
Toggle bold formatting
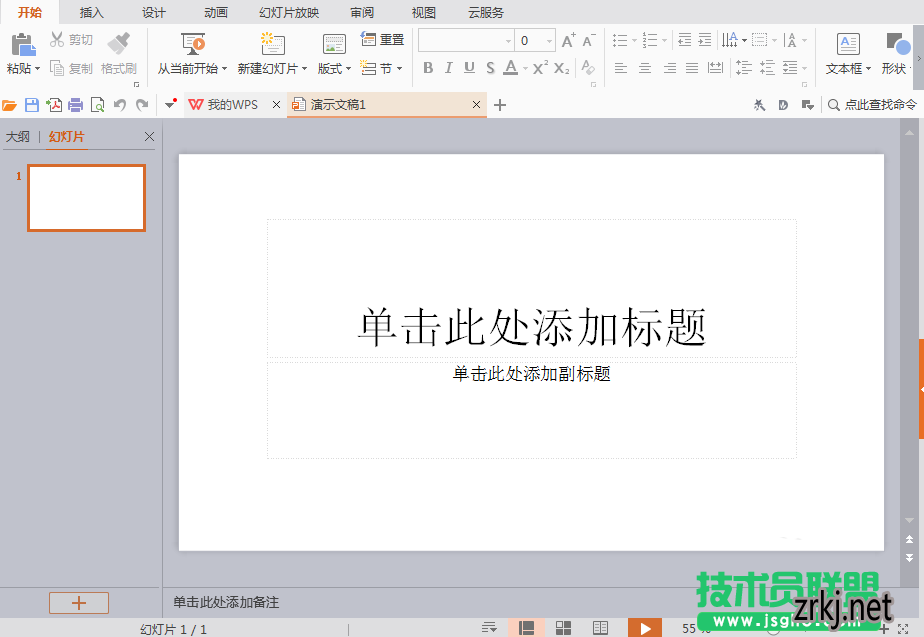click(428, 68)
